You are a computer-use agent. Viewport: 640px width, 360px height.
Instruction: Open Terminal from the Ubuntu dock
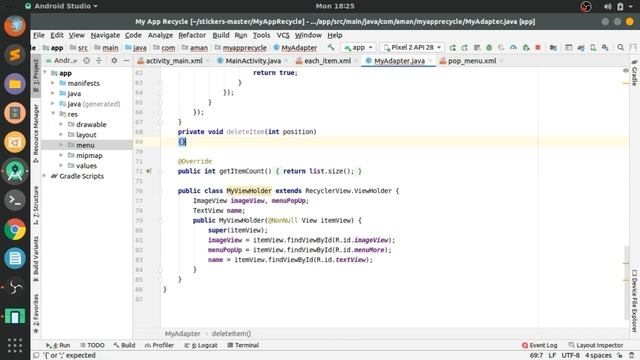point(15,200)
